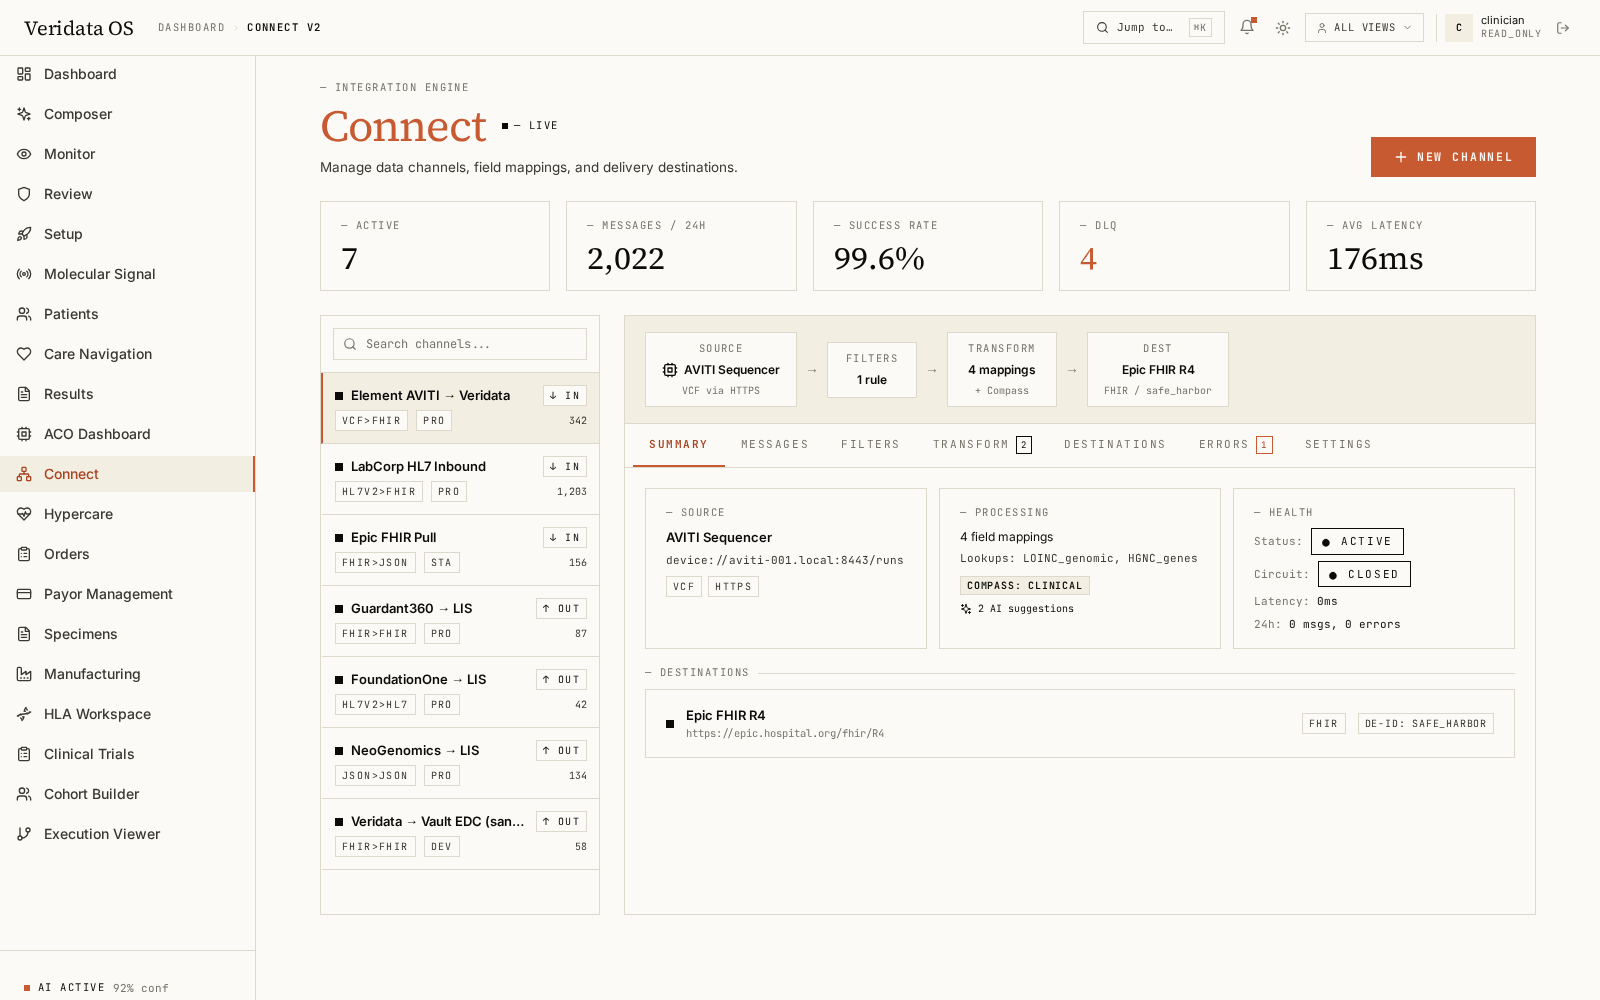The image size is (1600, 1000).
Task: Select the Veridata → Vault EDC channel
Action: point(460,834)
